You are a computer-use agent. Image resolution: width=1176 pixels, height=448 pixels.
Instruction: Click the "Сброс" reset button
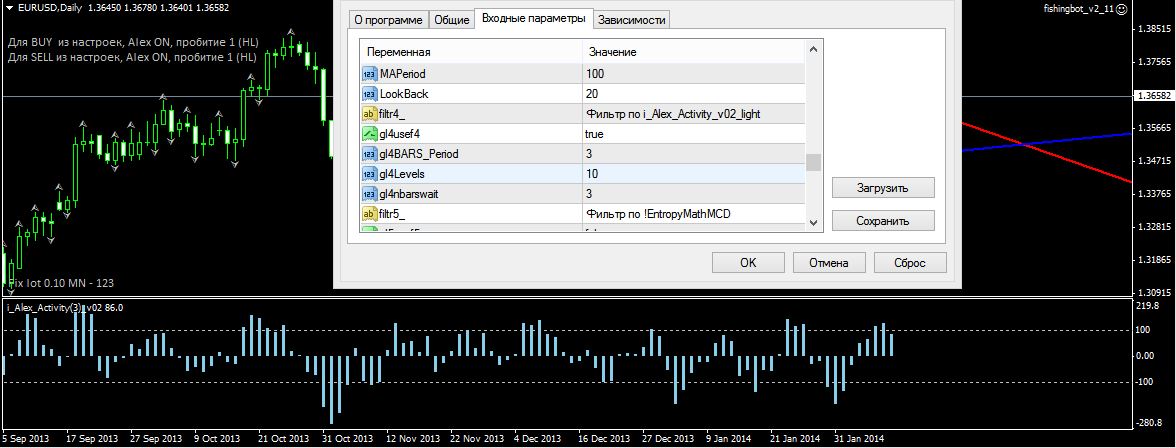910,263
